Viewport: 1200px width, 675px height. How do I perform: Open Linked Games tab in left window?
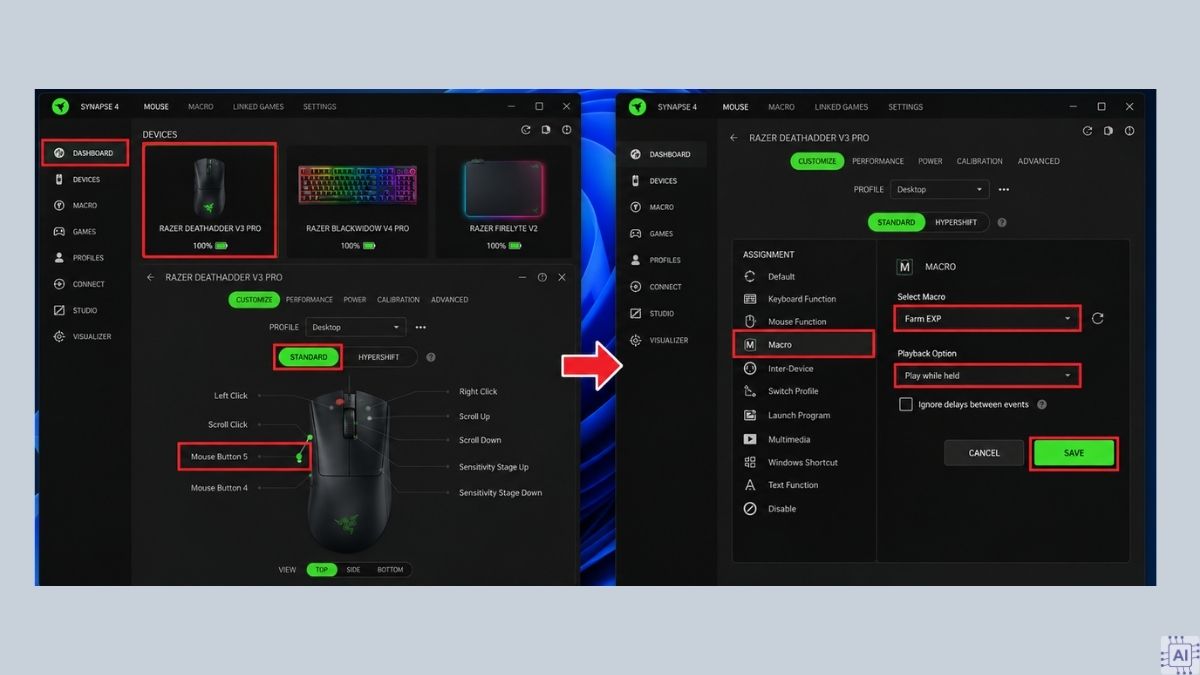(x=258, y=107)
